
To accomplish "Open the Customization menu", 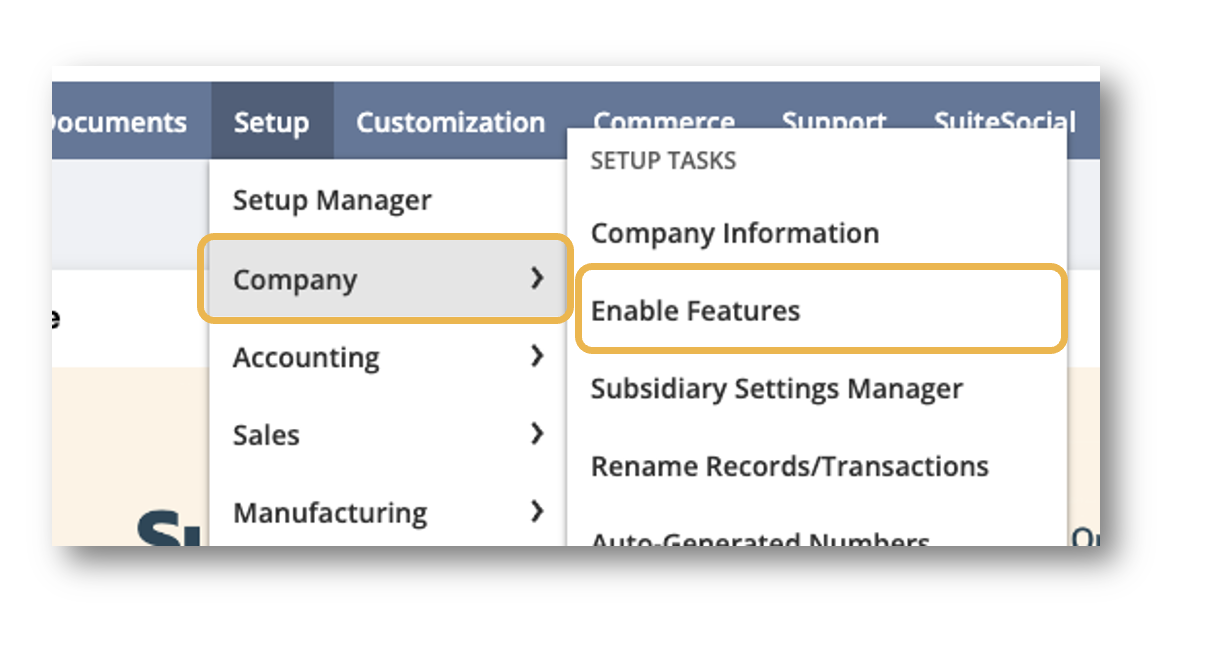I will (451, 122).
